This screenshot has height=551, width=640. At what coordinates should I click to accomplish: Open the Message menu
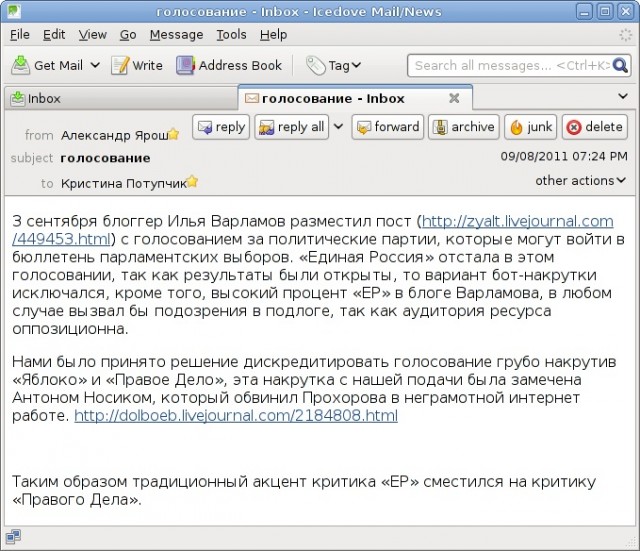coord(176,35)
